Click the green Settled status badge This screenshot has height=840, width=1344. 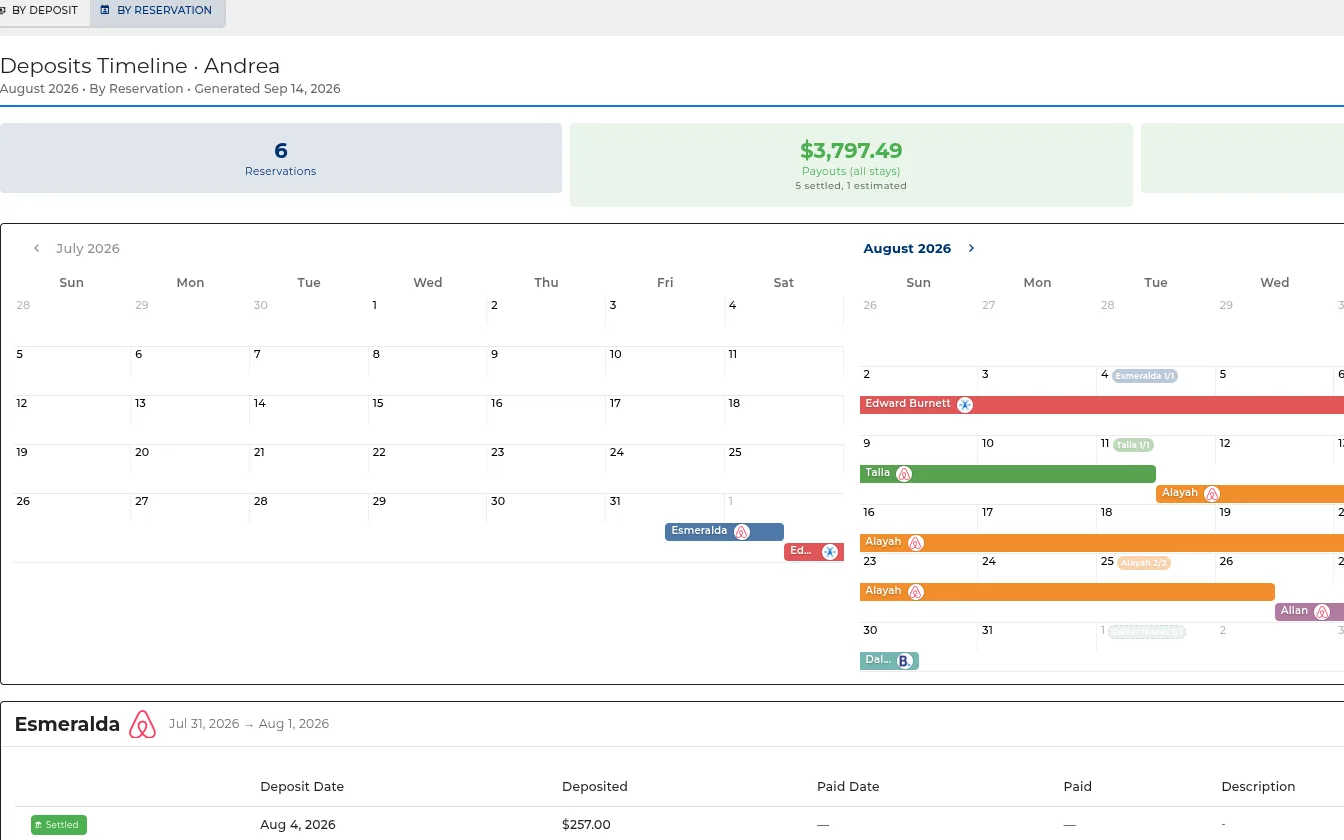[x=59, y=825]
